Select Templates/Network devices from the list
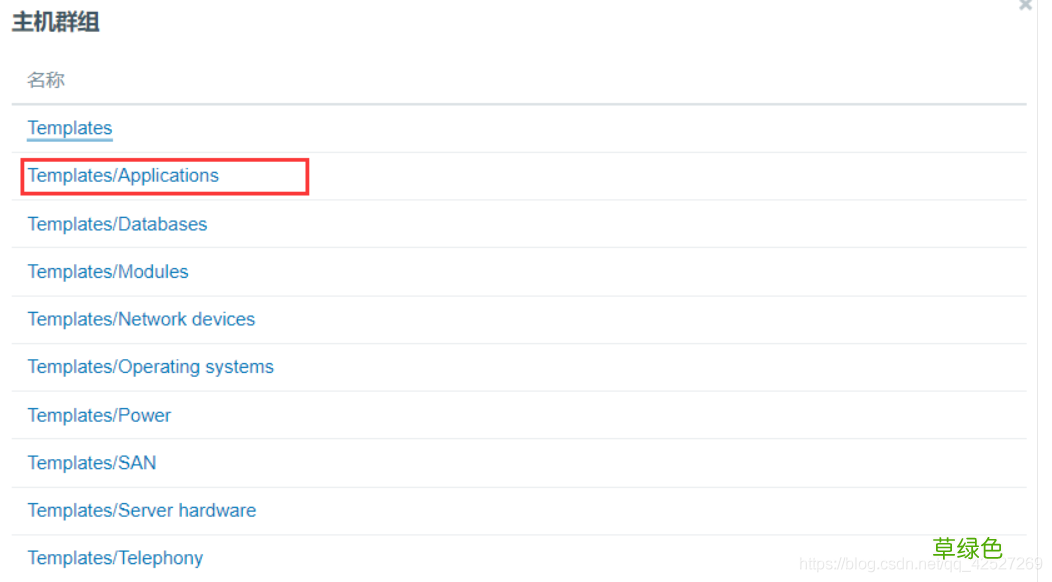The width and height of the screenshot is (1052, 582). (x=141, y=320)
